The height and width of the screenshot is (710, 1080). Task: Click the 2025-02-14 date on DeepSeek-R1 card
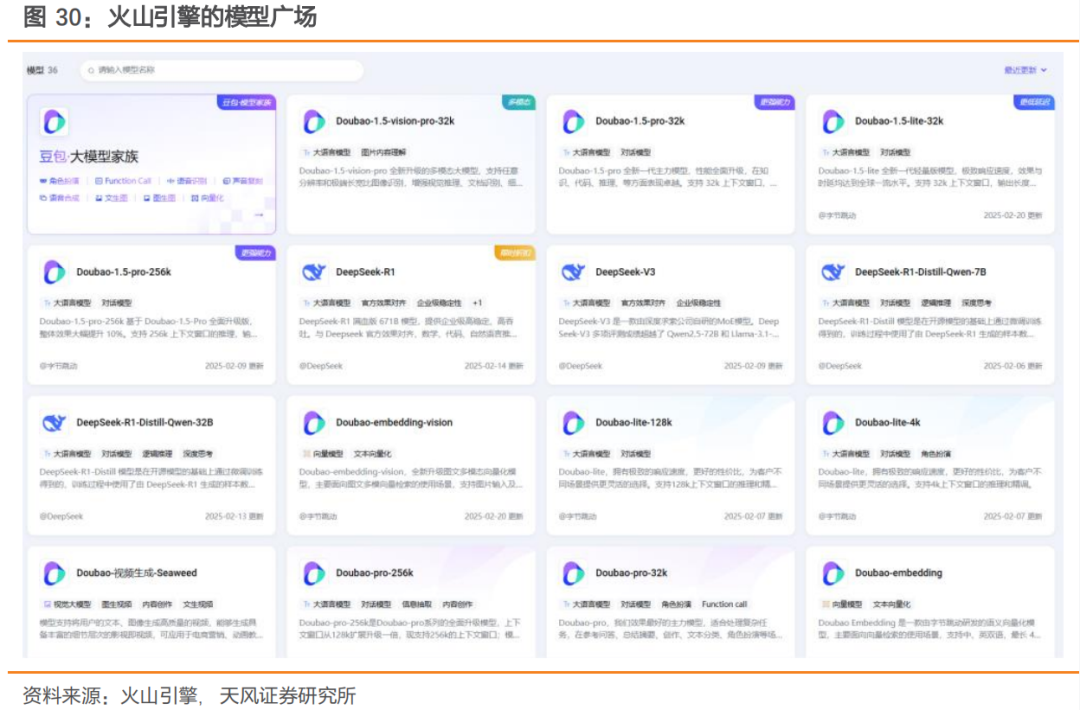click(494, 366)
